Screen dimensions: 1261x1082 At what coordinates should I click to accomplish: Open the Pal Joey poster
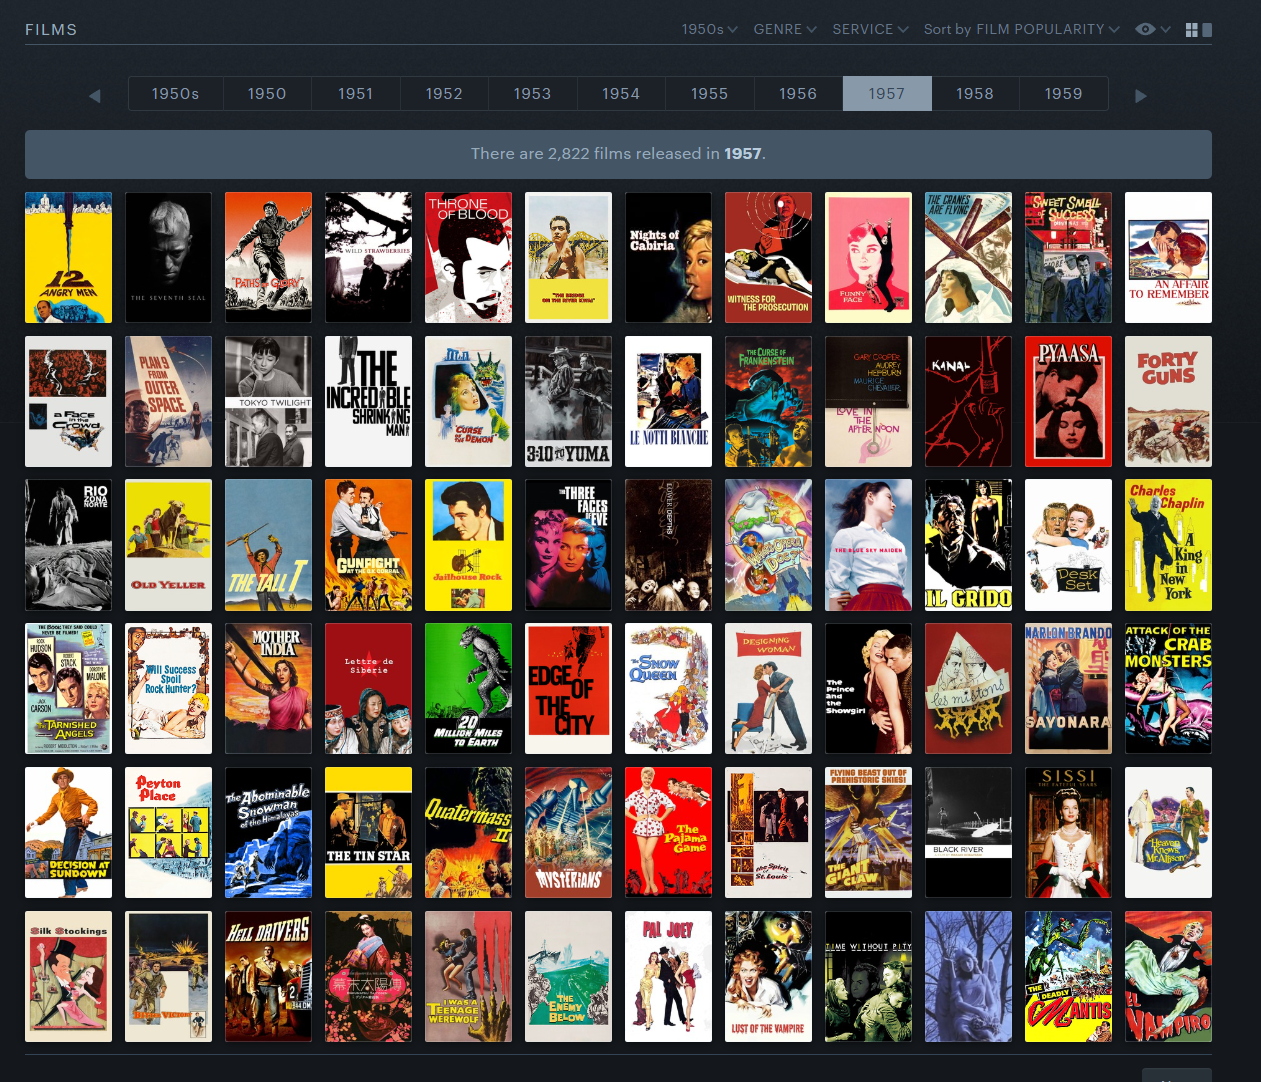[668, 977]
